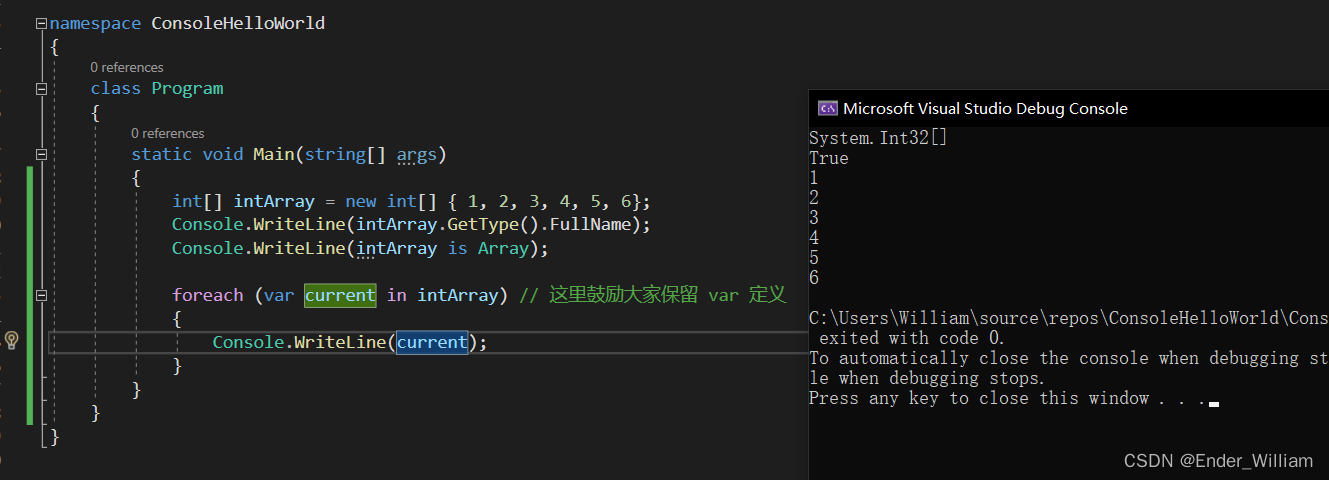Open the 0 references link above class Program
This screenshot has height=480, width=1329.
point(126,67)
